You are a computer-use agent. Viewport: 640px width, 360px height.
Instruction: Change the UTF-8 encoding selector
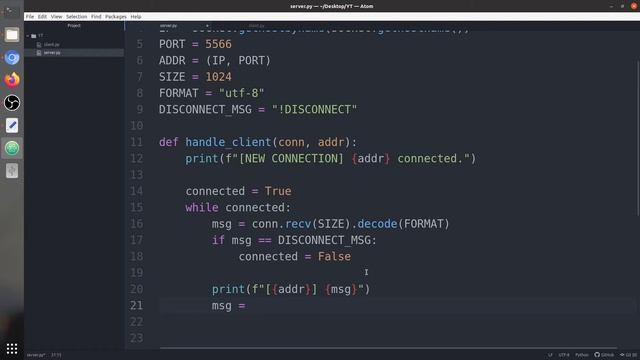point(564,355)
